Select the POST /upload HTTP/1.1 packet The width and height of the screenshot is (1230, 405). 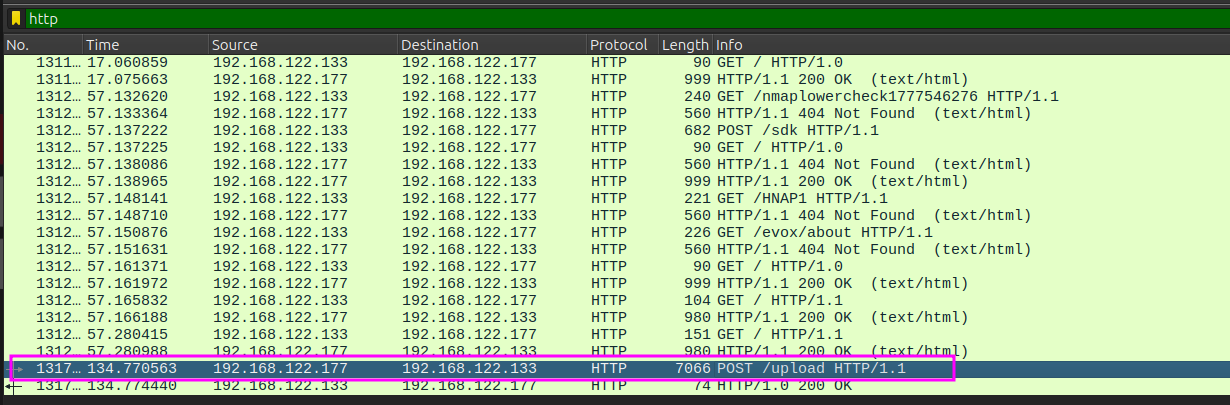pos(615,369)
